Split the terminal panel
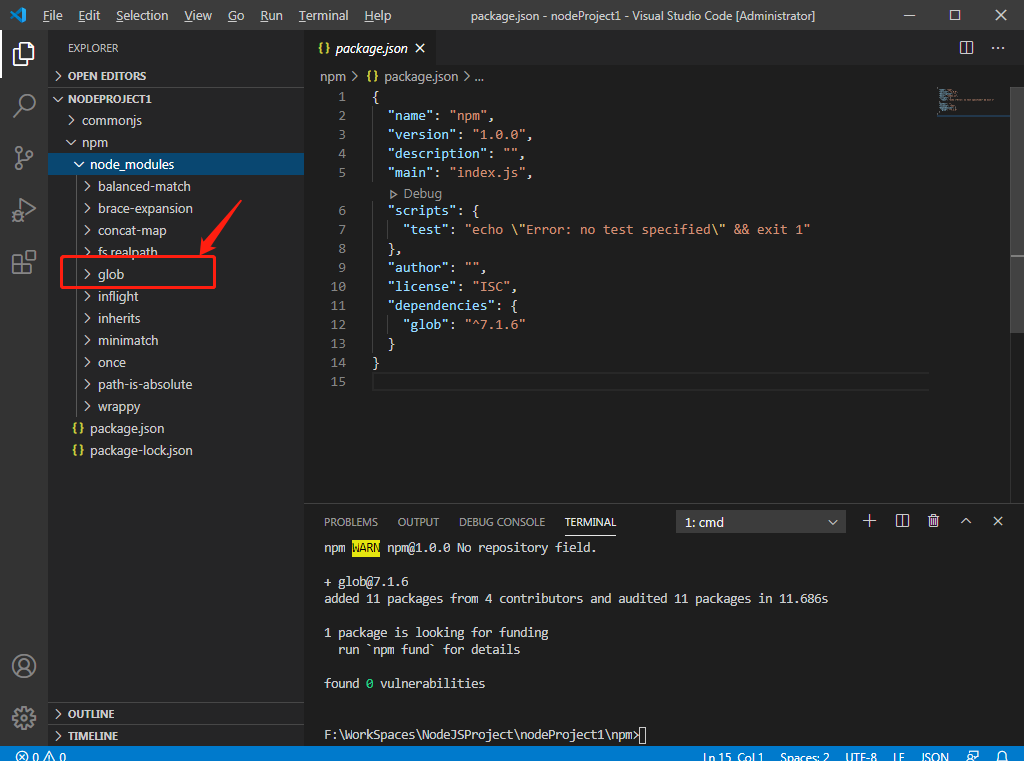1024x761 pixels. (903, 521)
